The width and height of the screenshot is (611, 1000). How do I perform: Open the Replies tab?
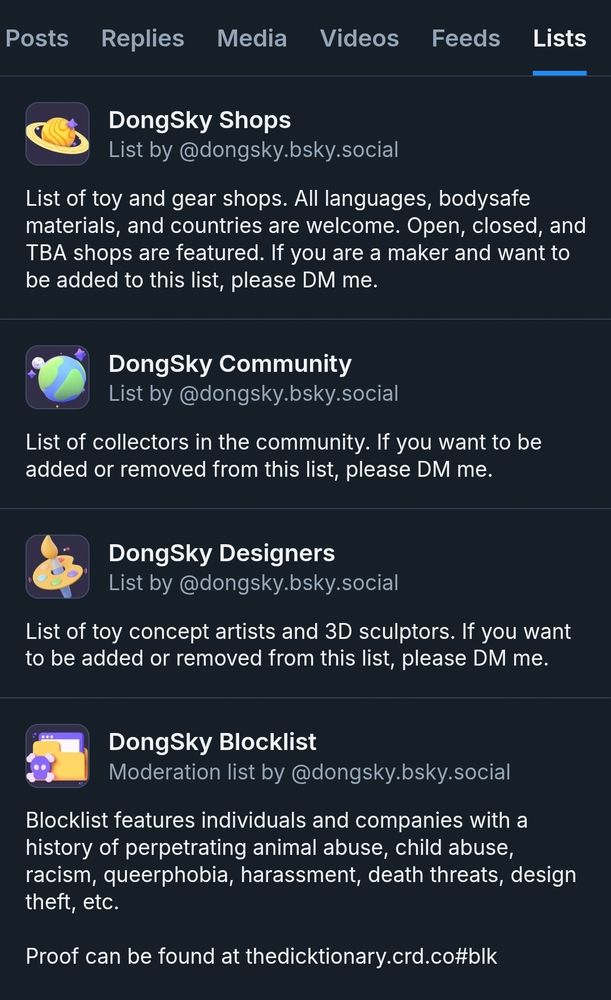[x=142, y=38]
